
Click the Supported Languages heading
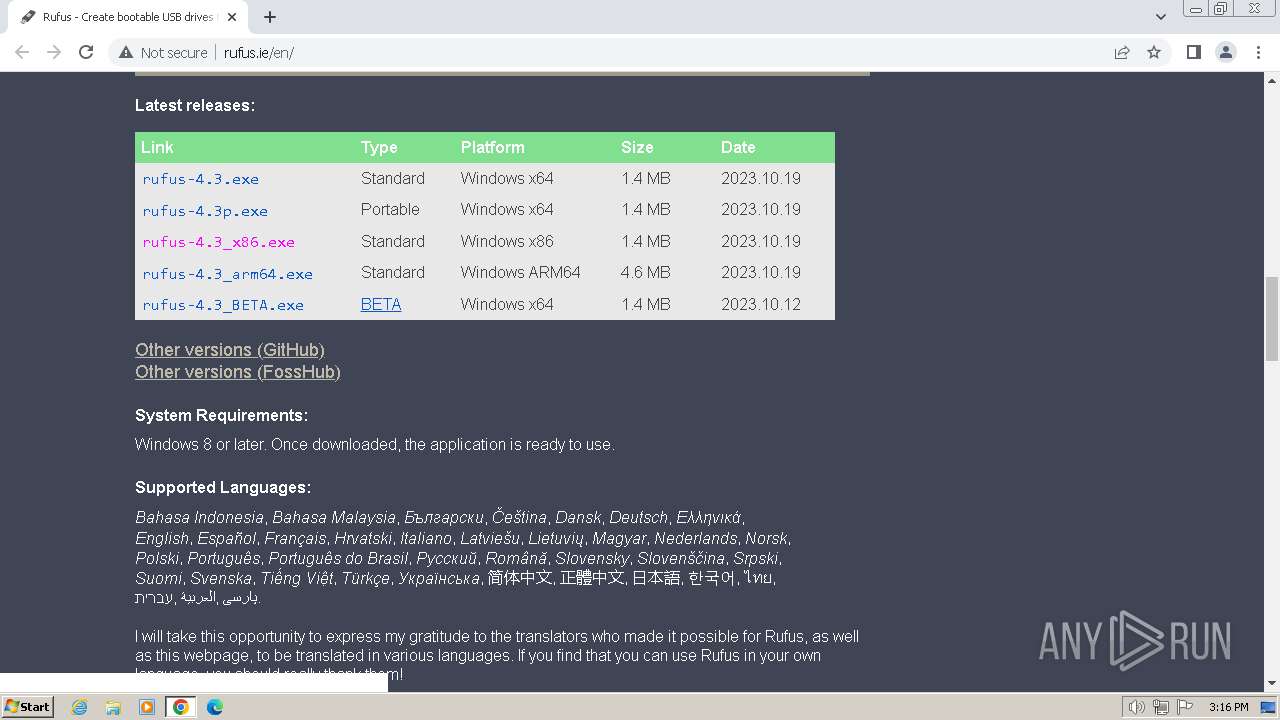pyautogui.click(x=223, y=488)
